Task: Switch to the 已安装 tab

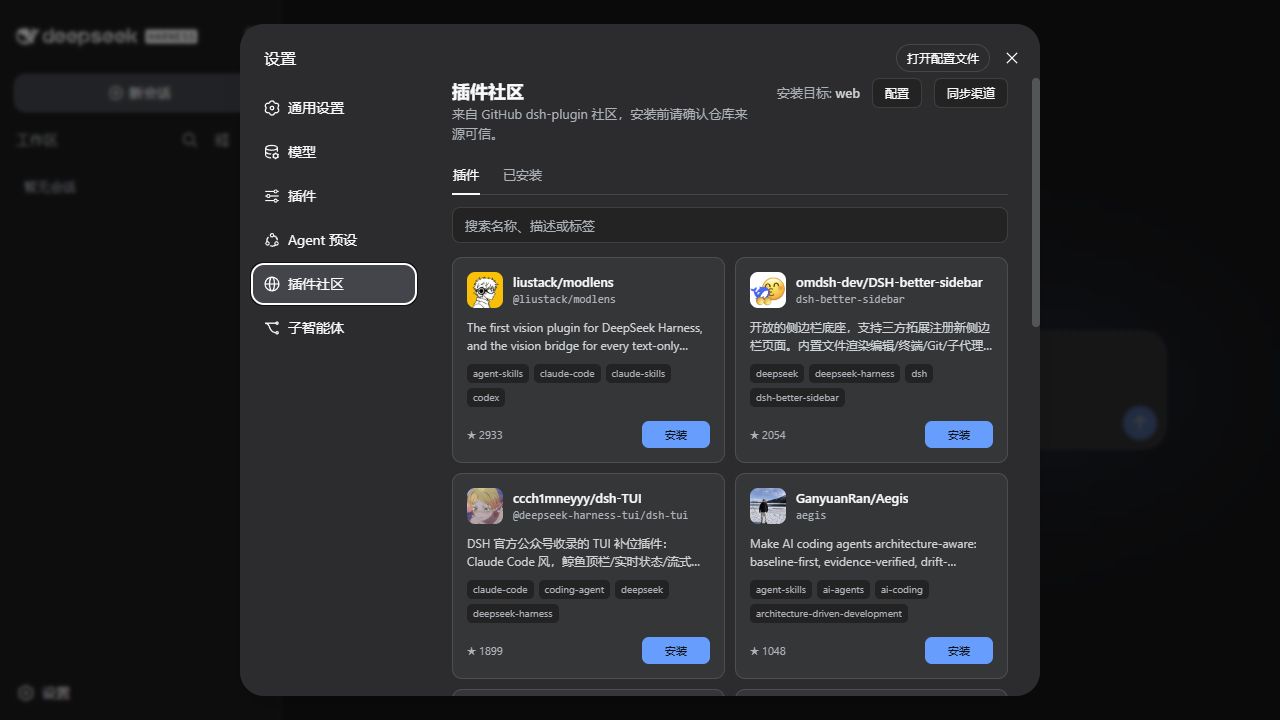Action: [523, 175]
